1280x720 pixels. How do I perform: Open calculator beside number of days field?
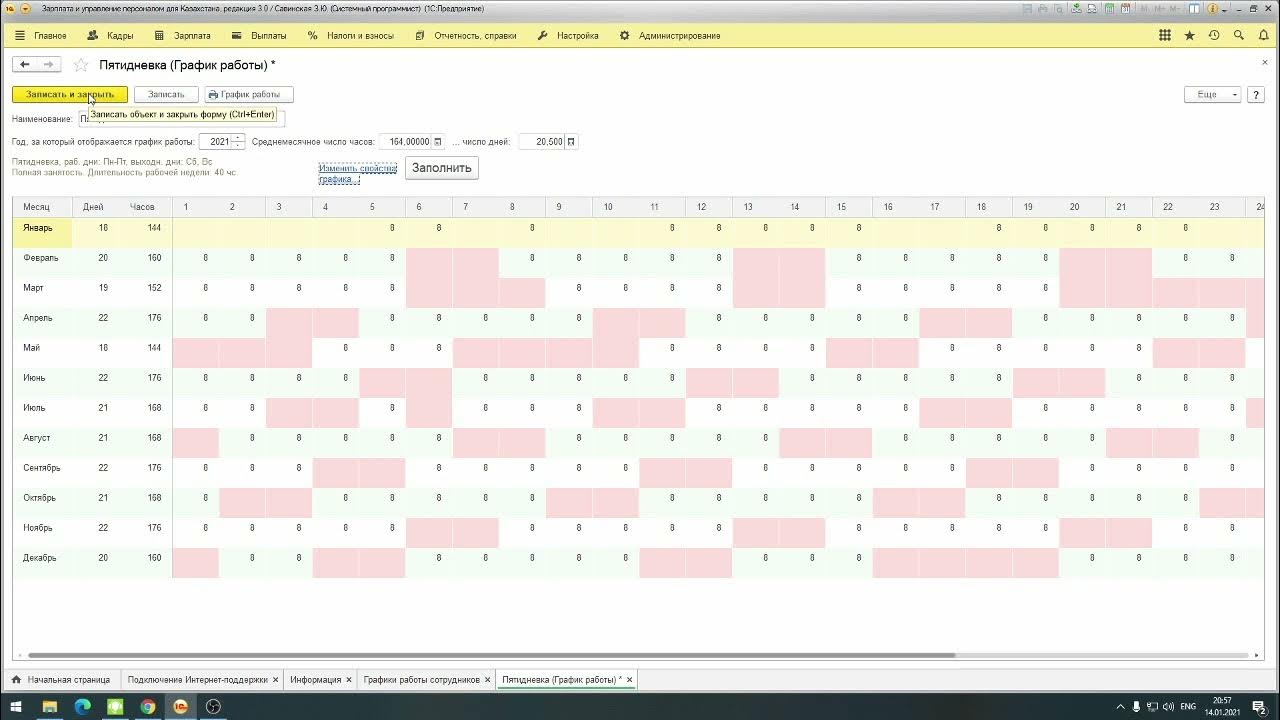571,142
